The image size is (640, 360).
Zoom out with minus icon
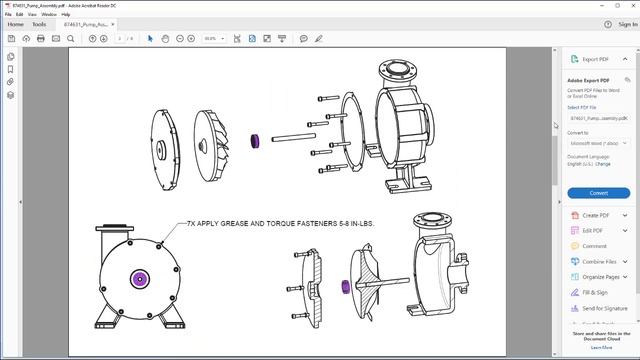pyautogui.click(x=180, y=39)
